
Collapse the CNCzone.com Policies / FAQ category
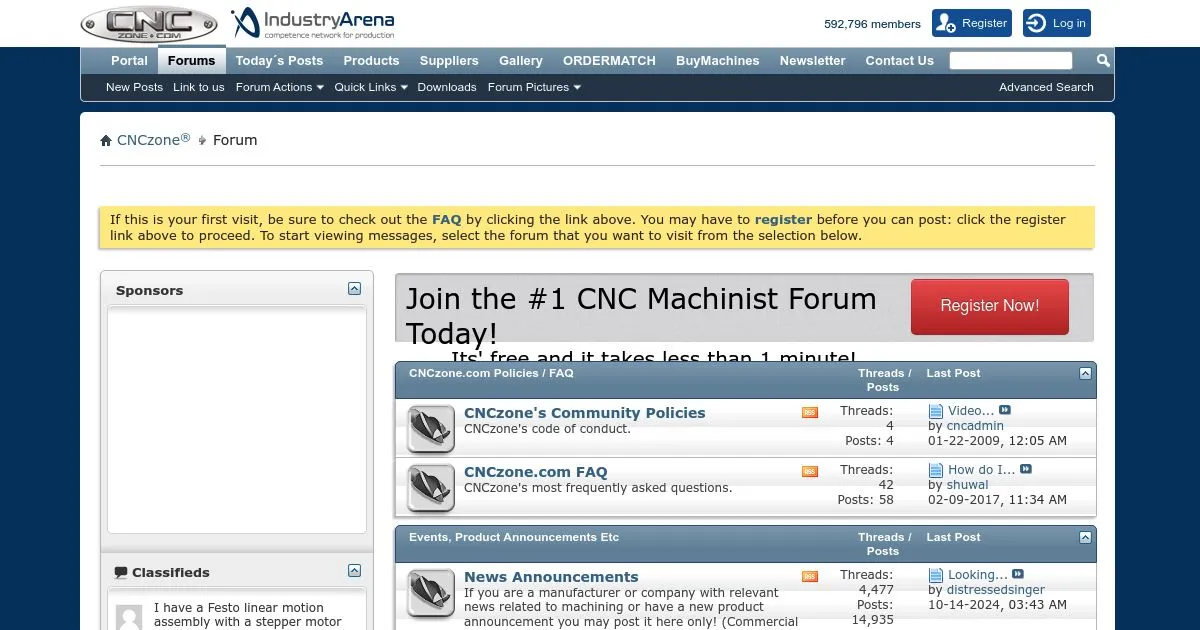1085,373
